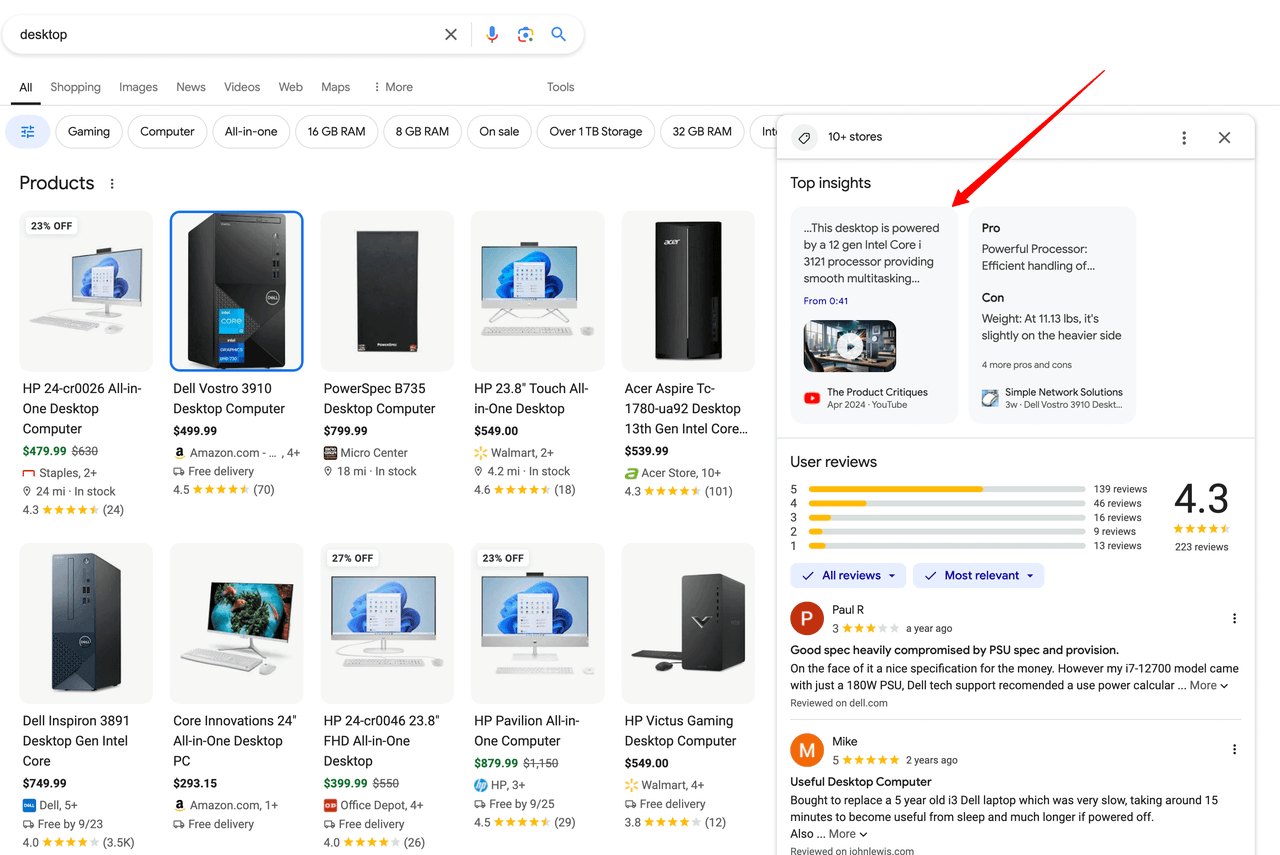Open the PowerSpec B735 product image
The image size is (1280, 855).
click(x=387, y=291)
